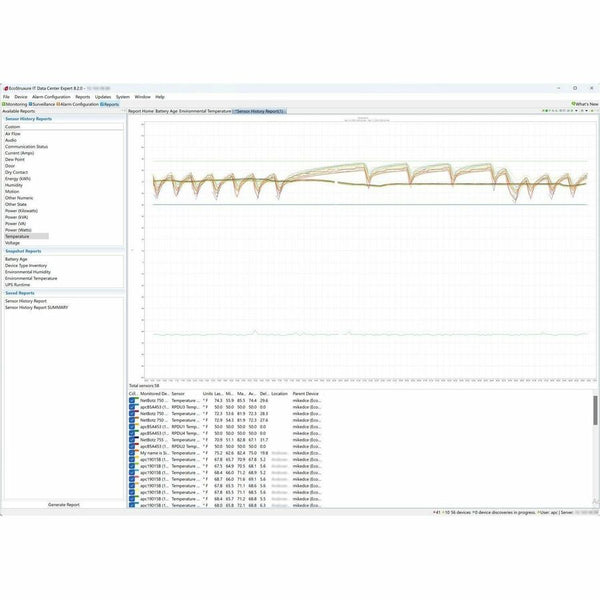Select Dew Point report type
This screenshot has width=600, height=600.
(15, 159)
